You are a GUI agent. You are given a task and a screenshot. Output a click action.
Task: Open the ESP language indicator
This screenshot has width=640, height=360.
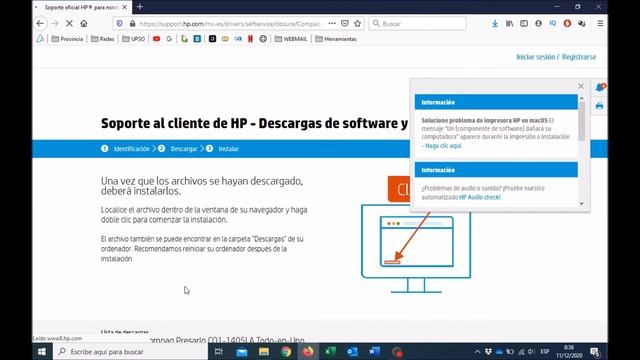click(x=544, y=351)
